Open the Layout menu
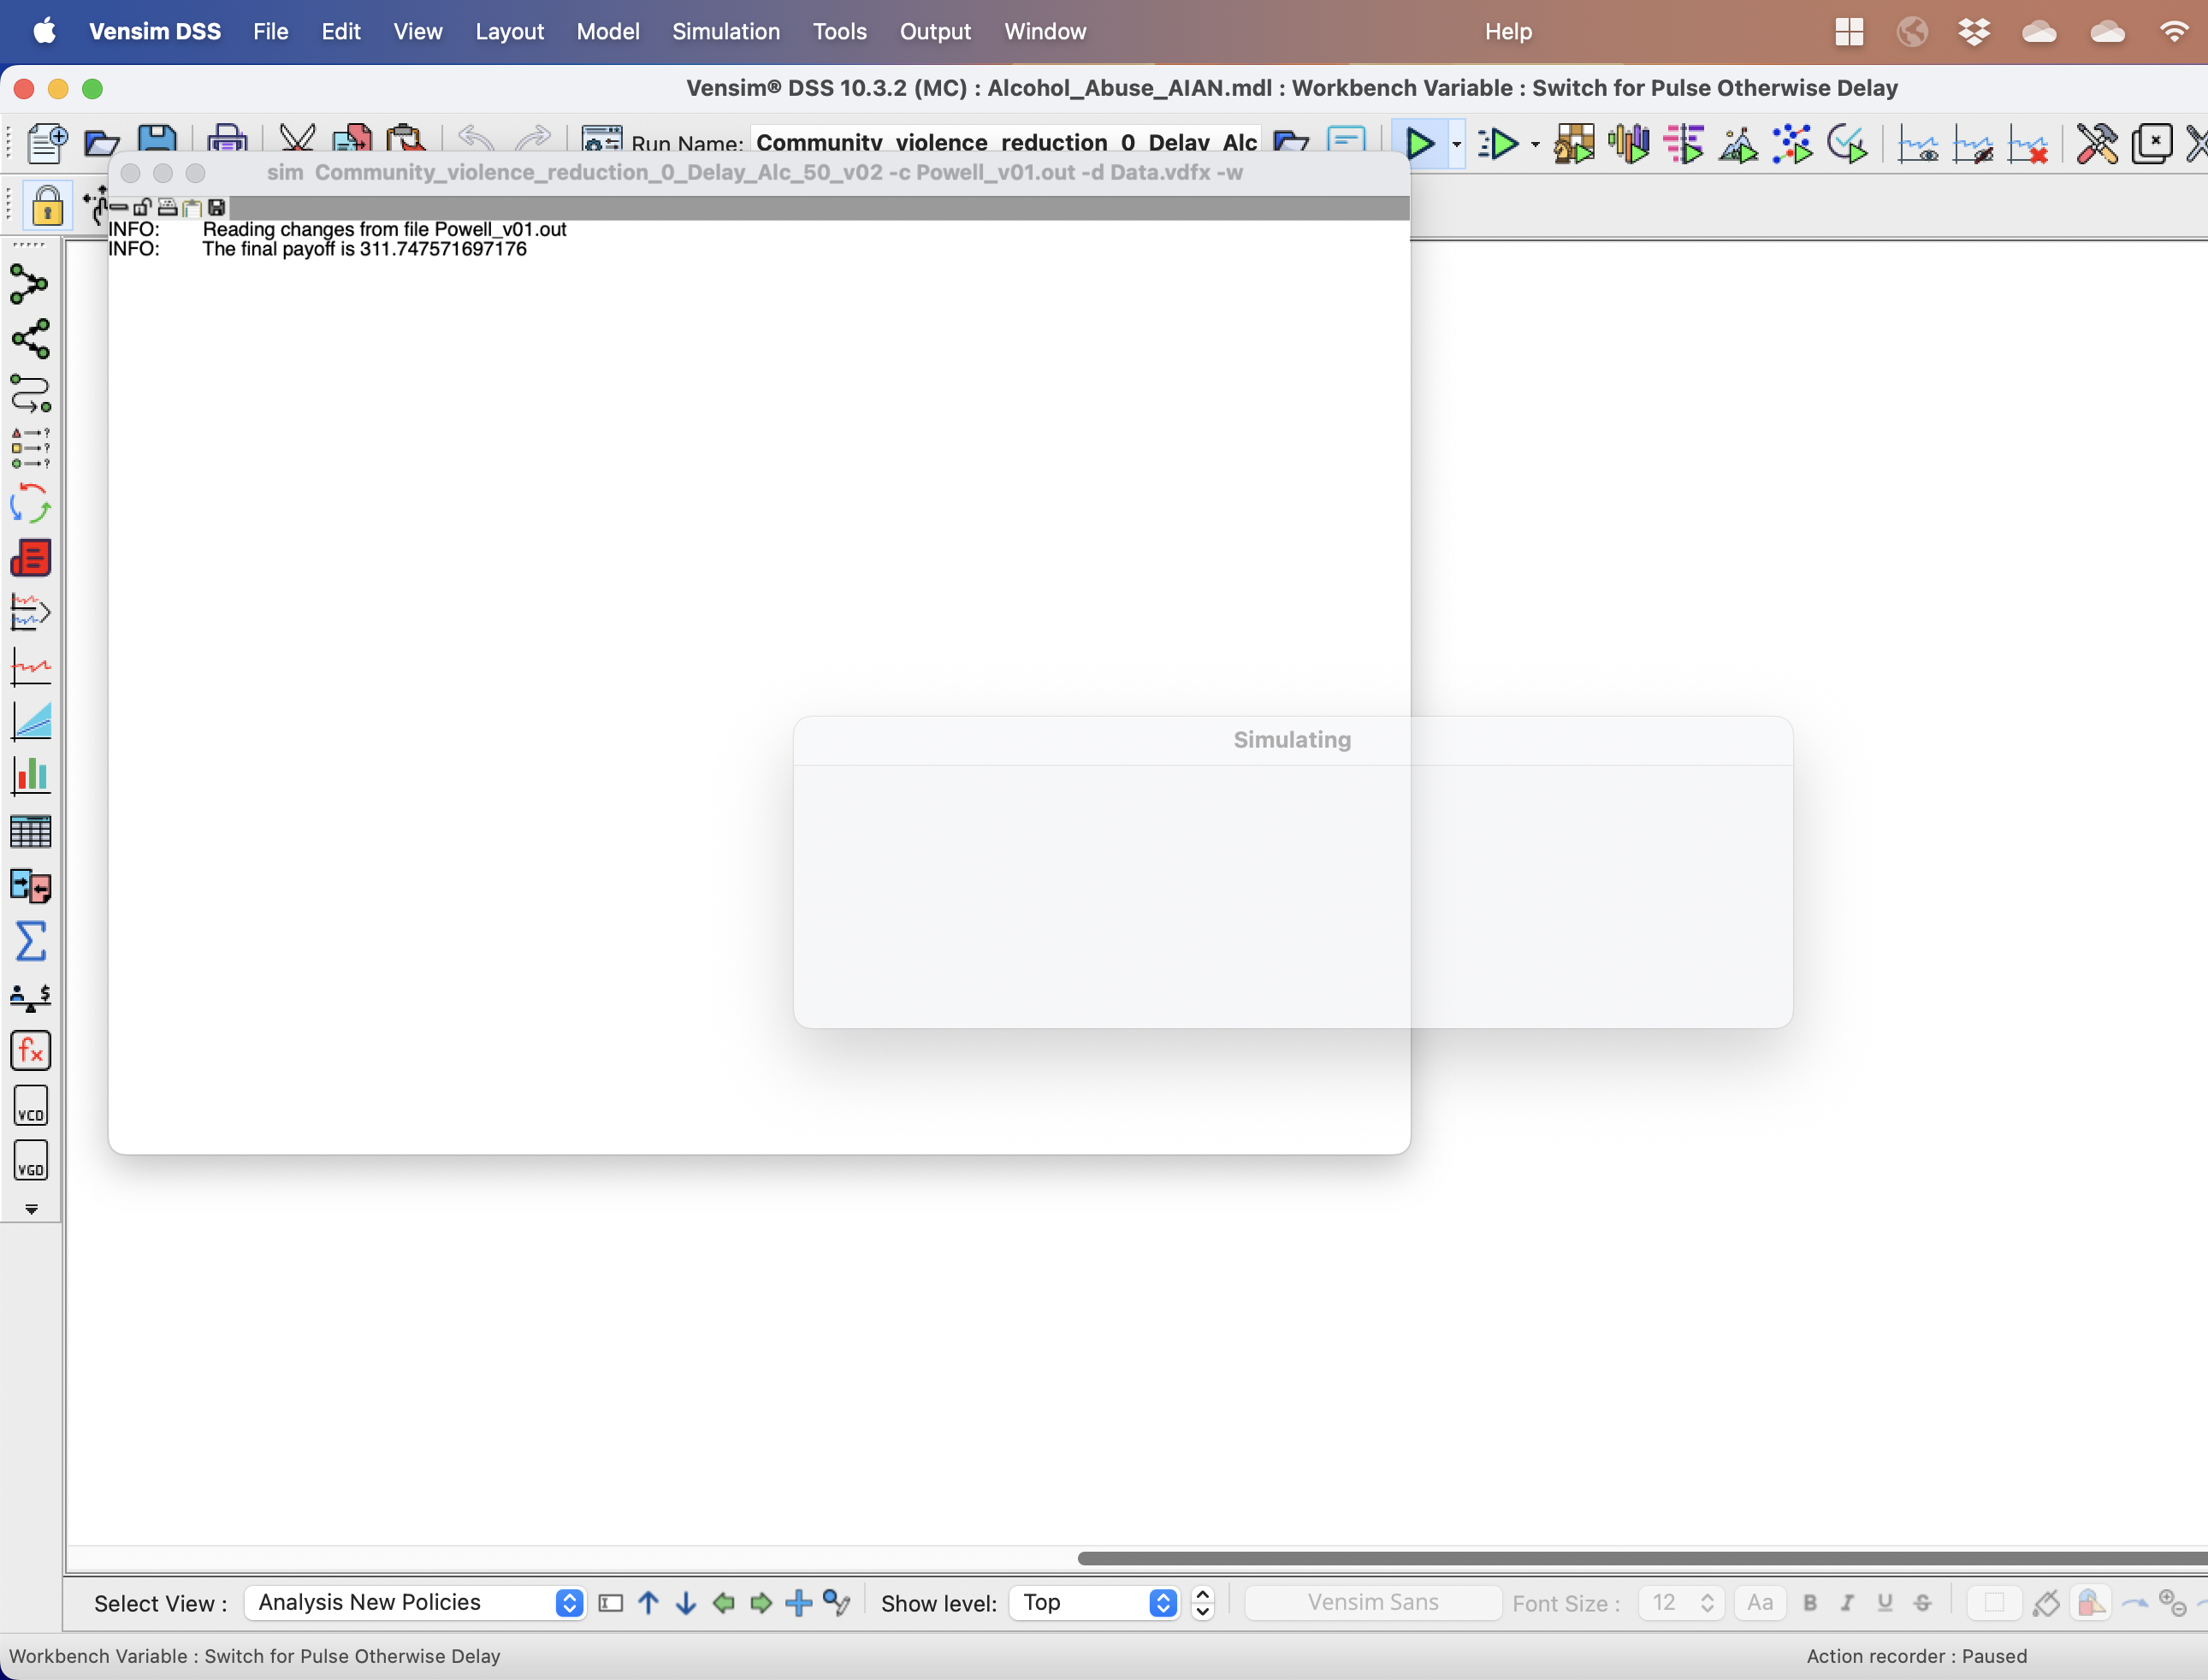2208x1680 pixels. (509, 31)
